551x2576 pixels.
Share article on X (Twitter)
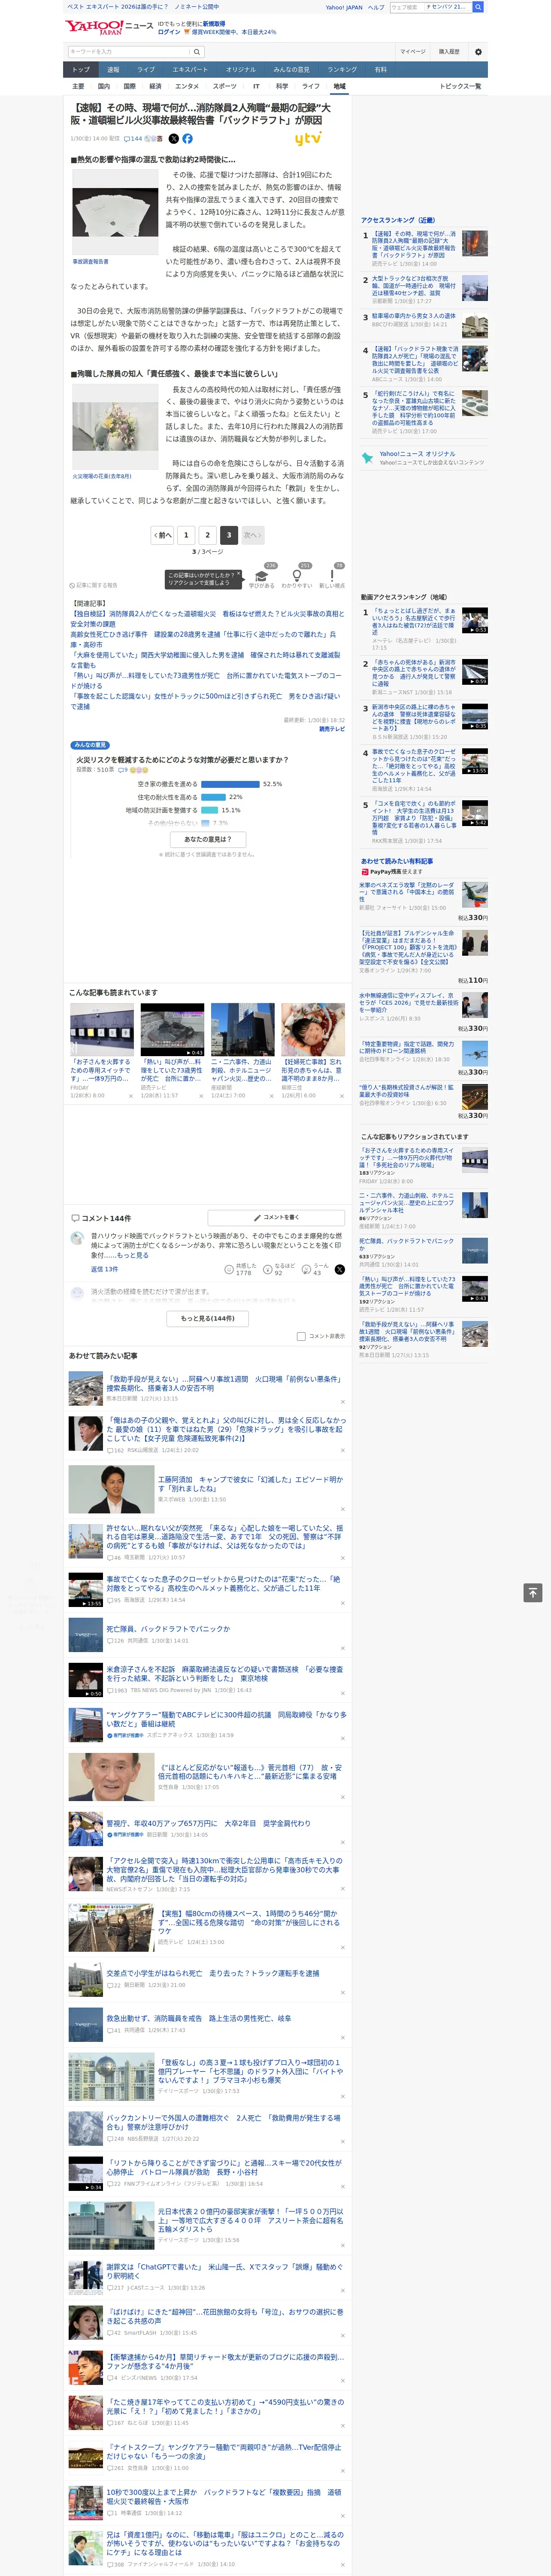(174, 139)
